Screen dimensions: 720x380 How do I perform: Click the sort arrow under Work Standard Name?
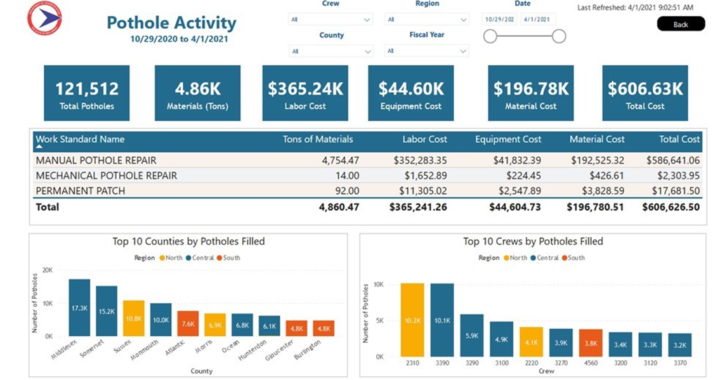[39, 147]
